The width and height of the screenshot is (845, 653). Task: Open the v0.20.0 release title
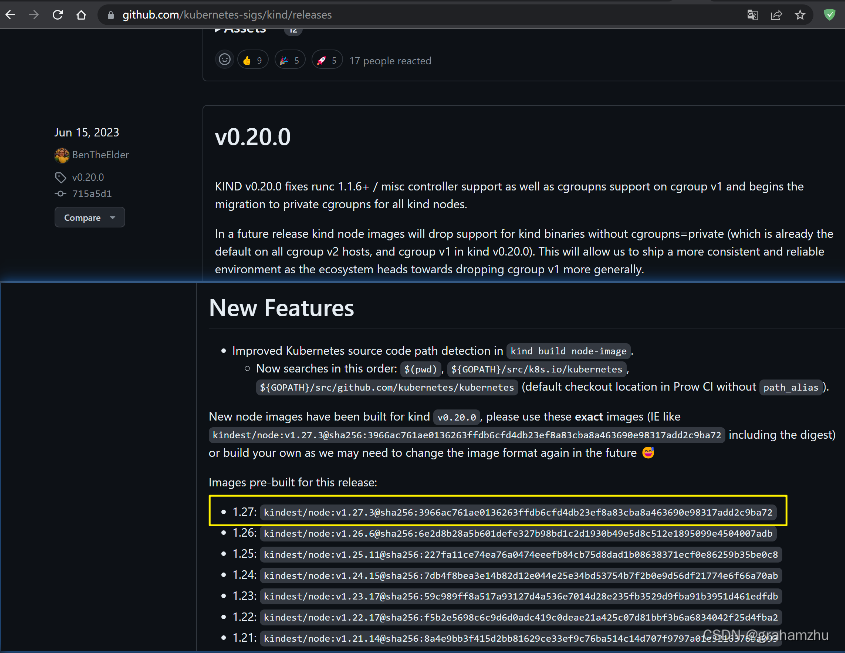point(252,137)
